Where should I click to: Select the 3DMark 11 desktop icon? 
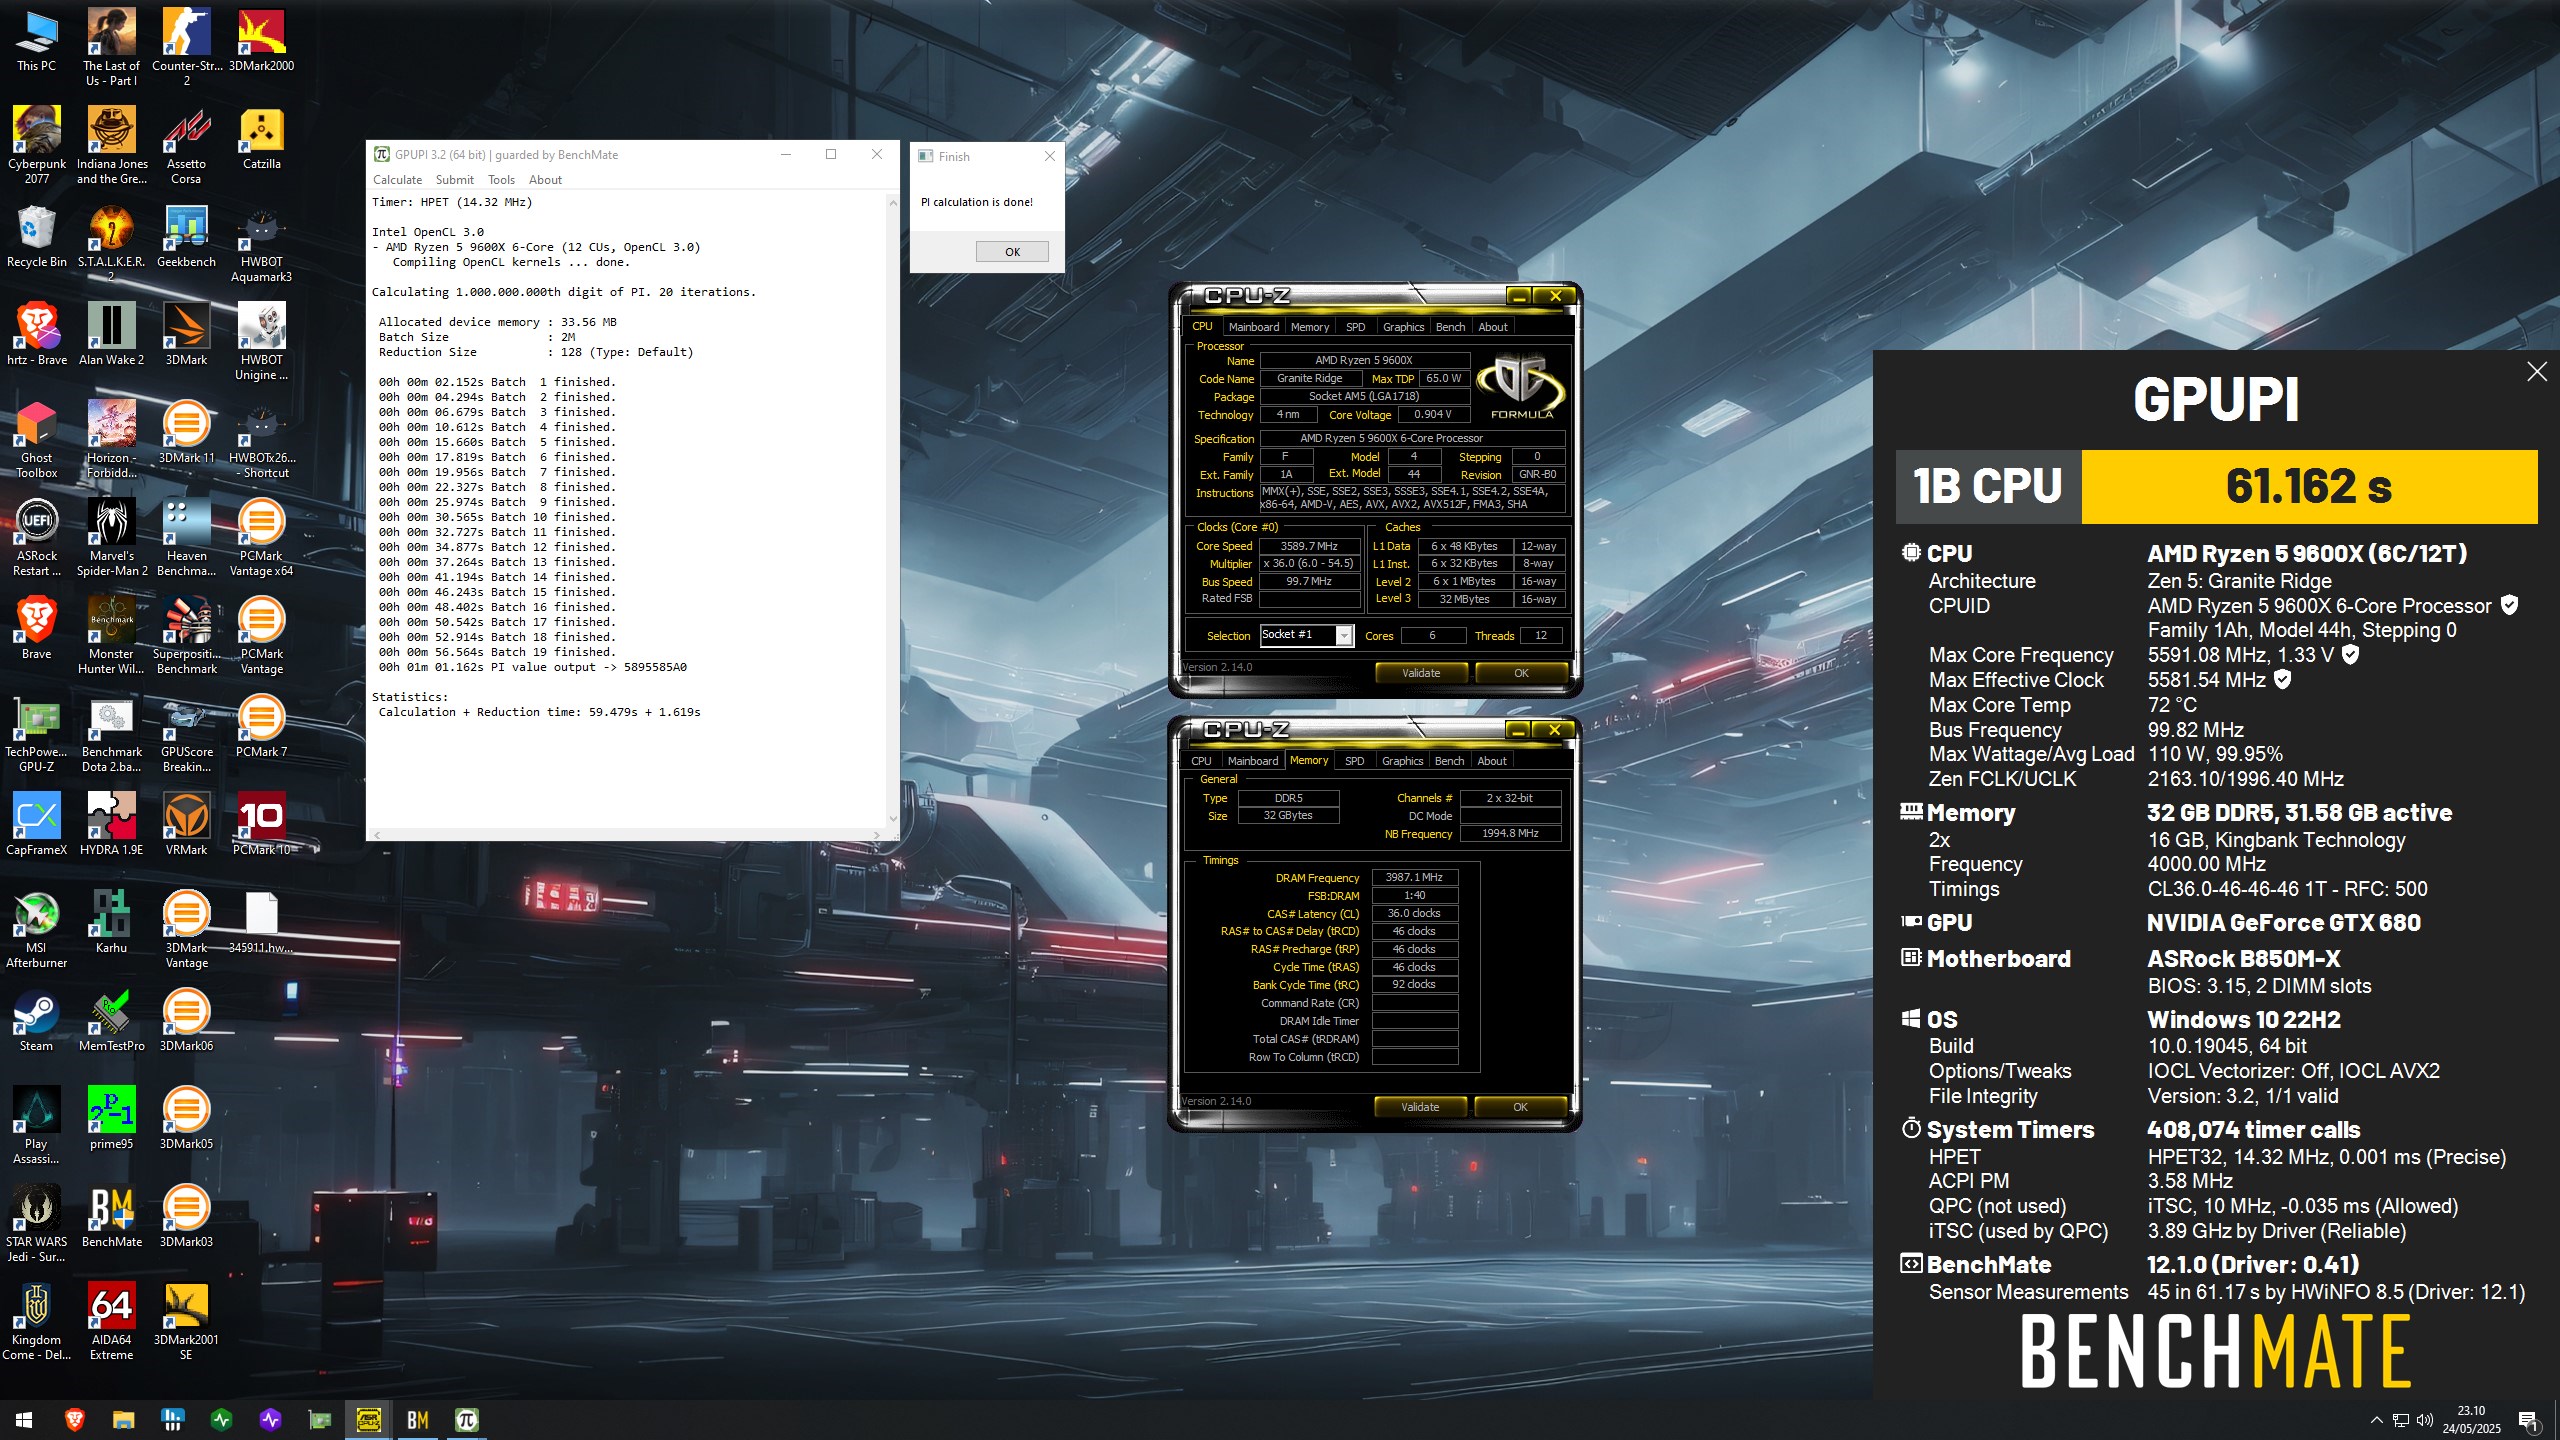pyautogui.click(x=186, y=433)
